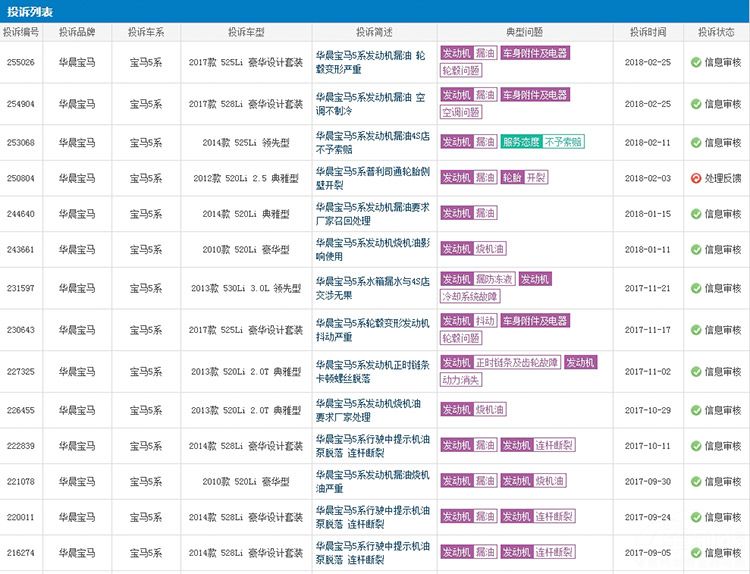Click the 投诉编号 column header
750x574 pixels.
[x=21, y=32]
